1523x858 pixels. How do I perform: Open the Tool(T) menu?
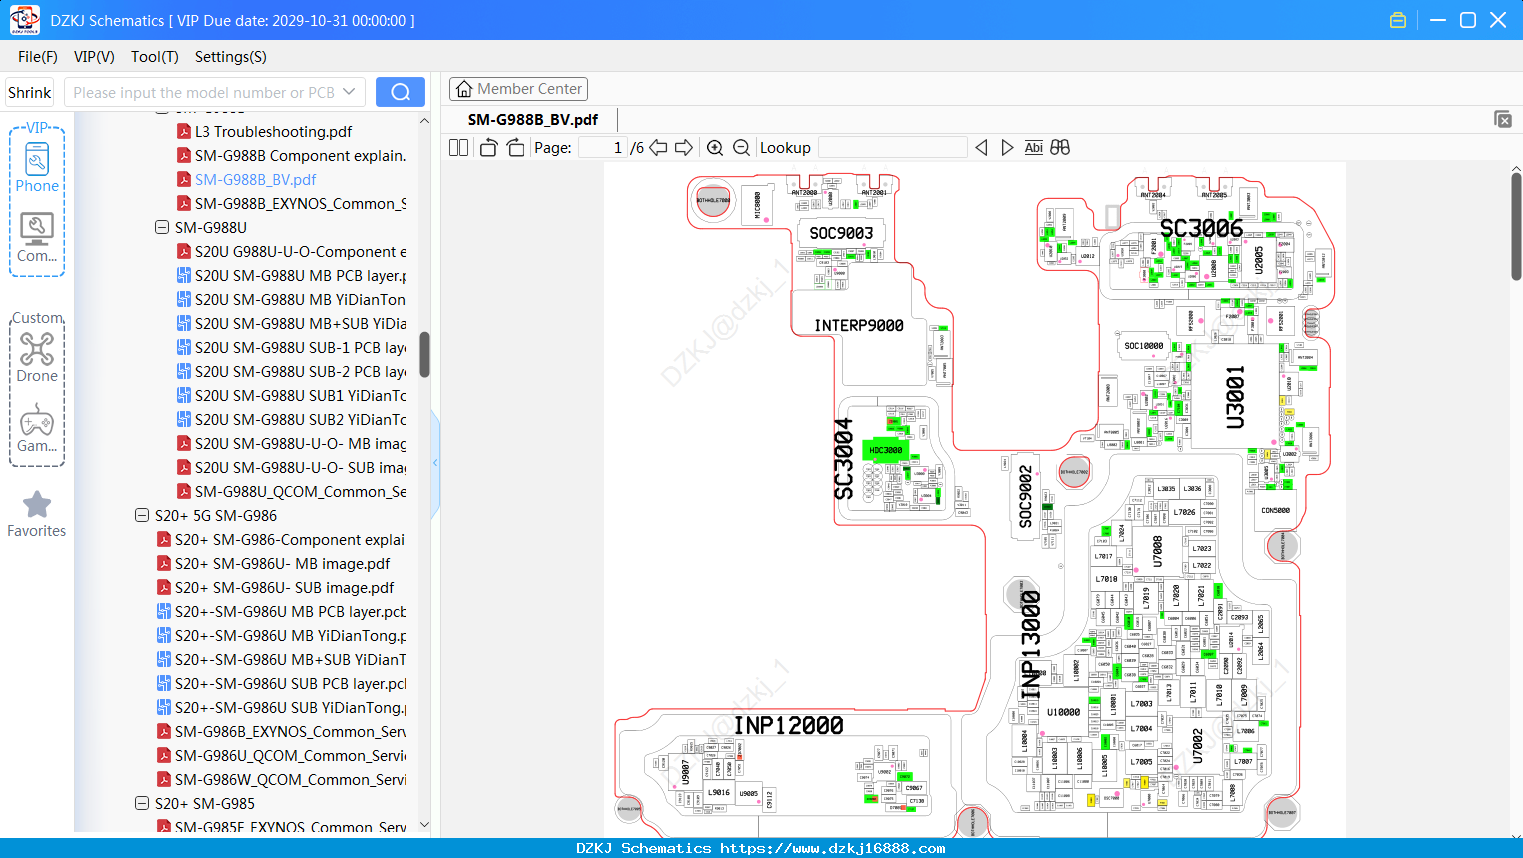click(155, 57)
